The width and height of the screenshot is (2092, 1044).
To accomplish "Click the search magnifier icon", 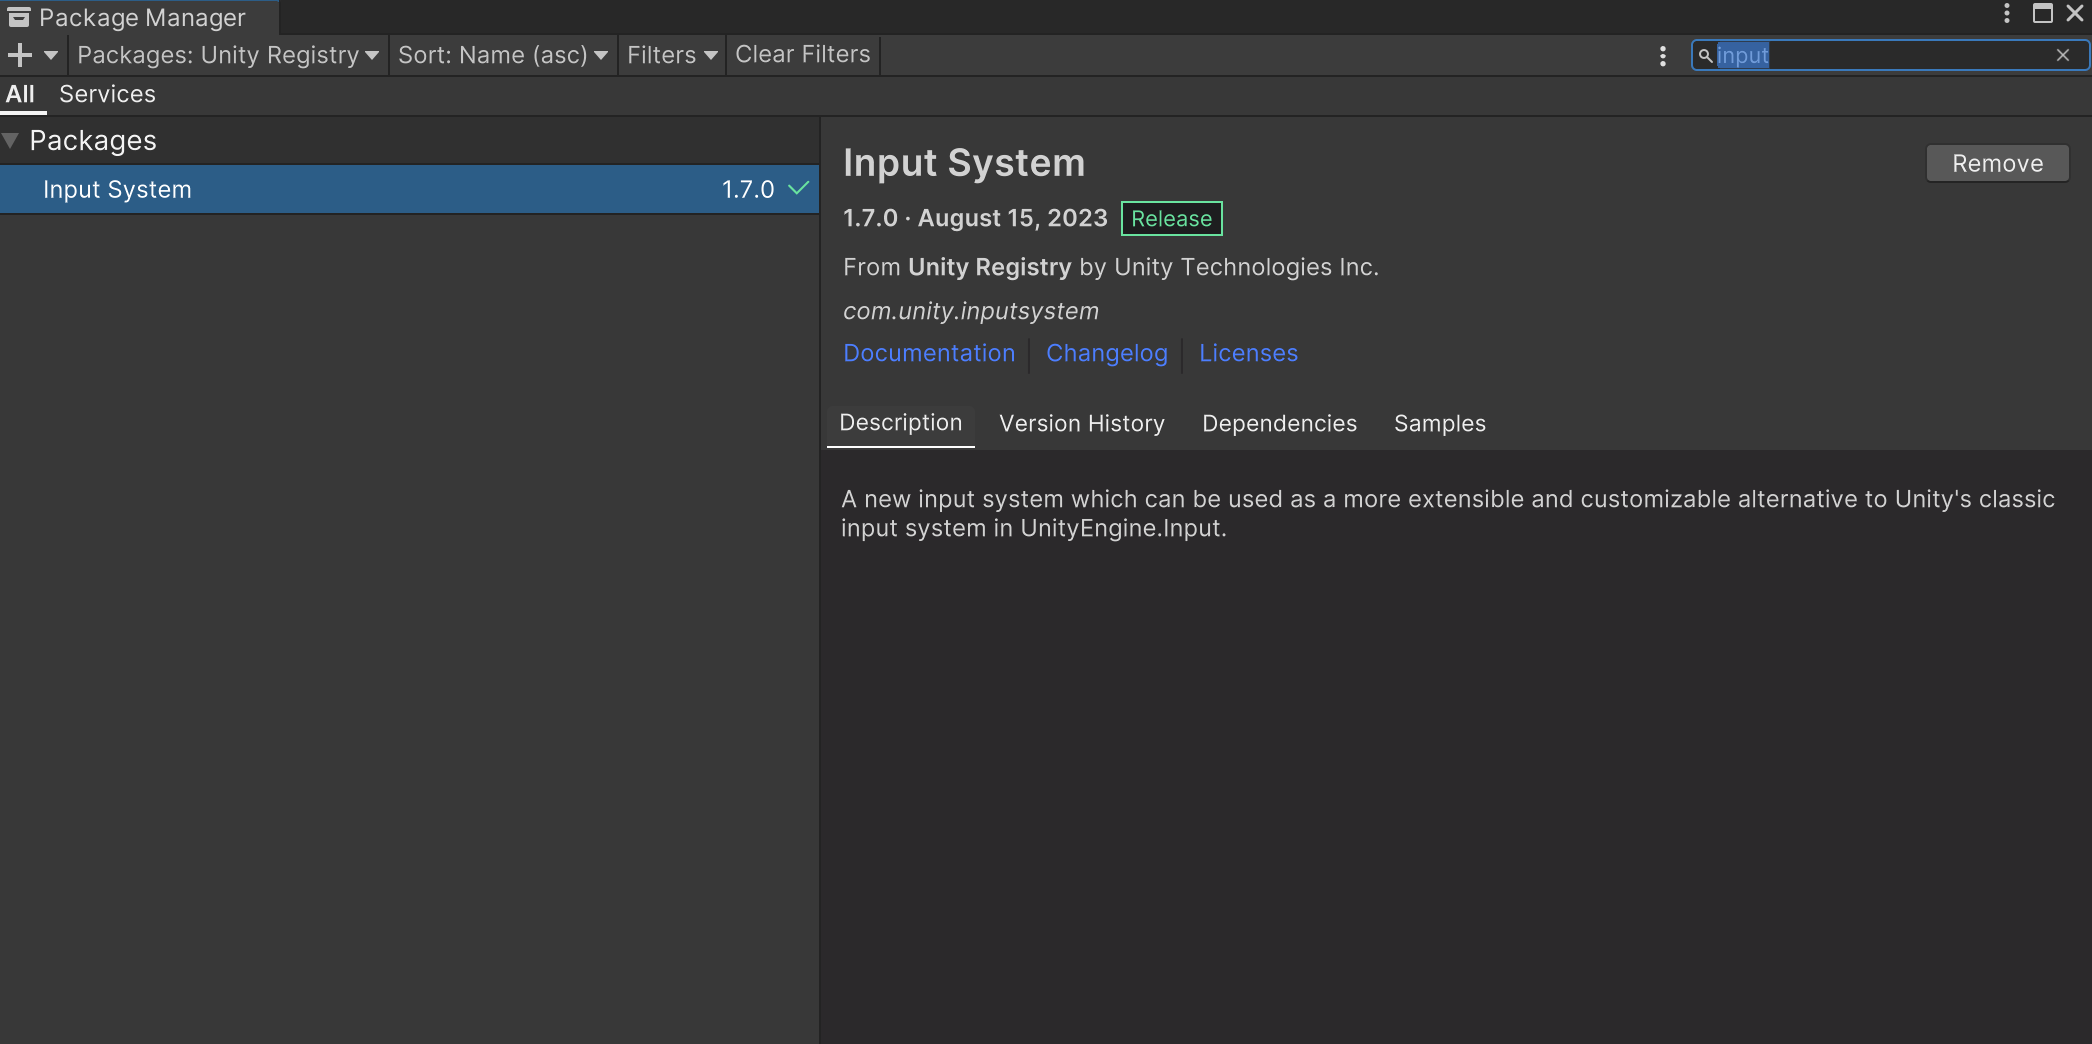I will point(1705,55).
